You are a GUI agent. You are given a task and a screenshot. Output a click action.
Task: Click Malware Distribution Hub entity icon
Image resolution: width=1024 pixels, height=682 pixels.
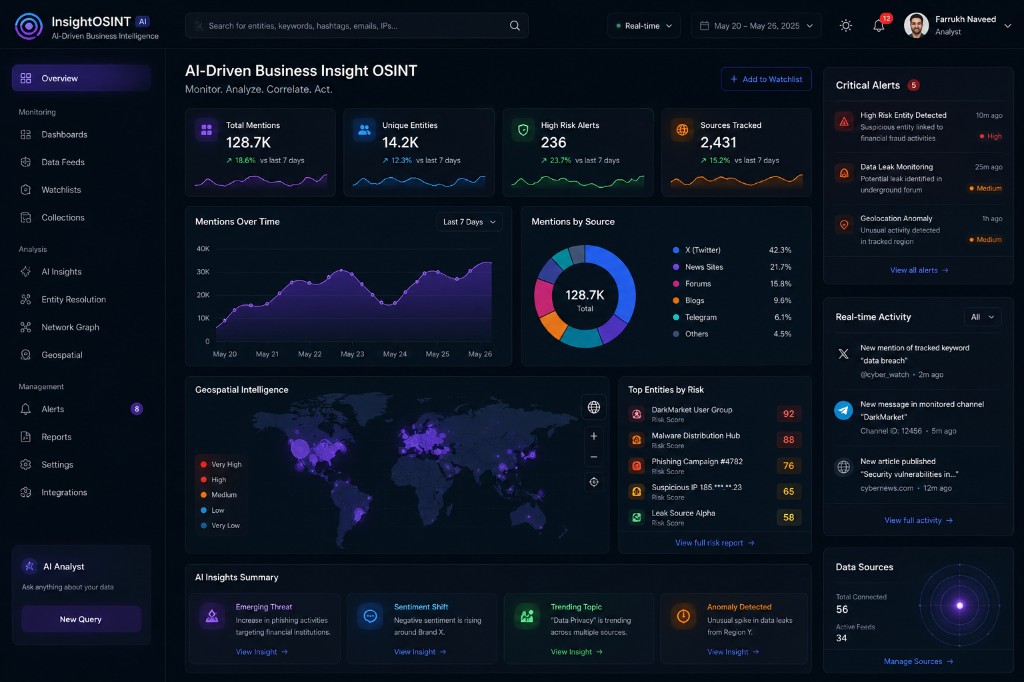coord(636,440)
